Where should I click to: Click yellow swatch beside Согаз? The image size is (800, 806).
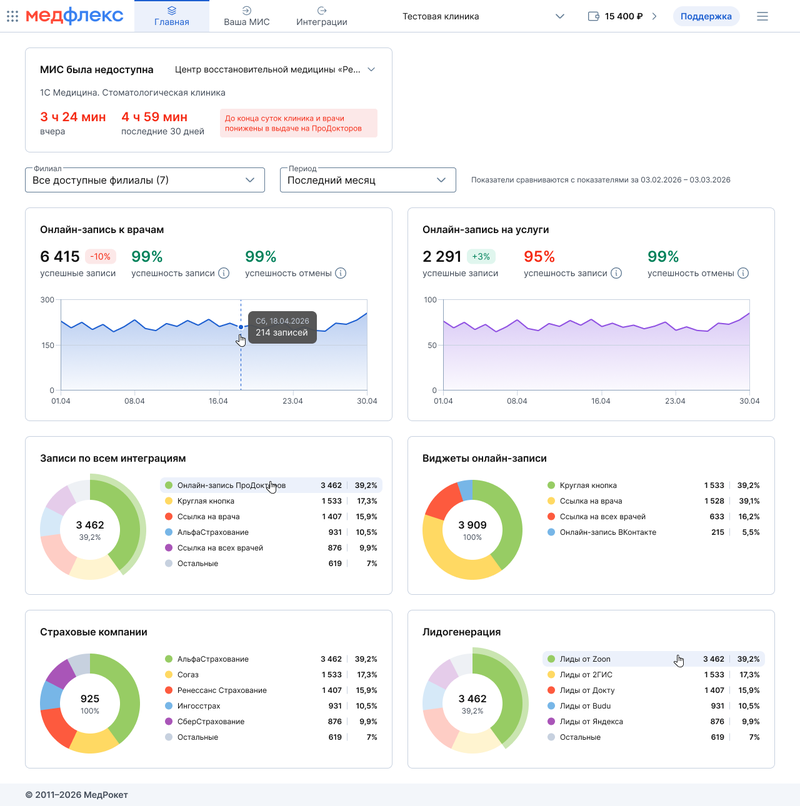169,674
